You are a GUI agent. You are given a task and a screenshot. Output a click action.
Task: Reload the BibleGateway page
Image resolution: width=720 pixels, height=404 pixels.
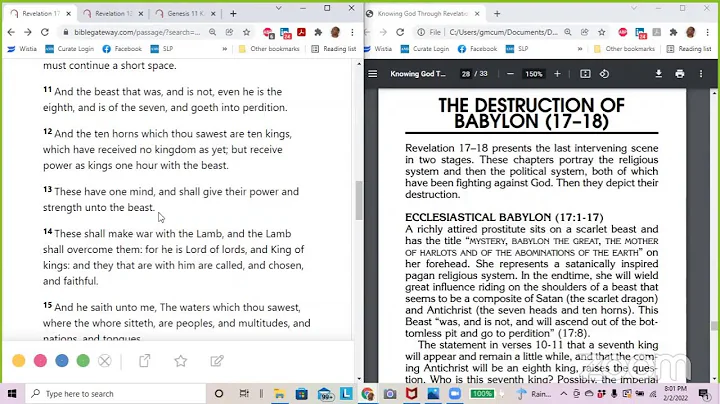[x=45, y=32]
